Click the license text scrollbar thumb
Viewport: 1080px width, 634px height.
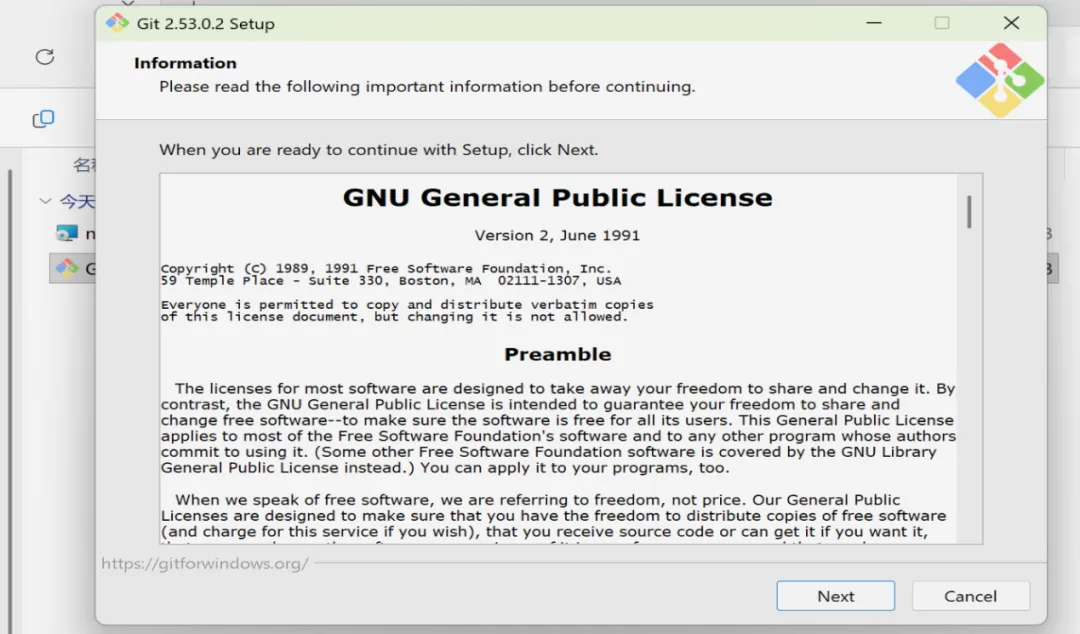(x=969, y=212)
